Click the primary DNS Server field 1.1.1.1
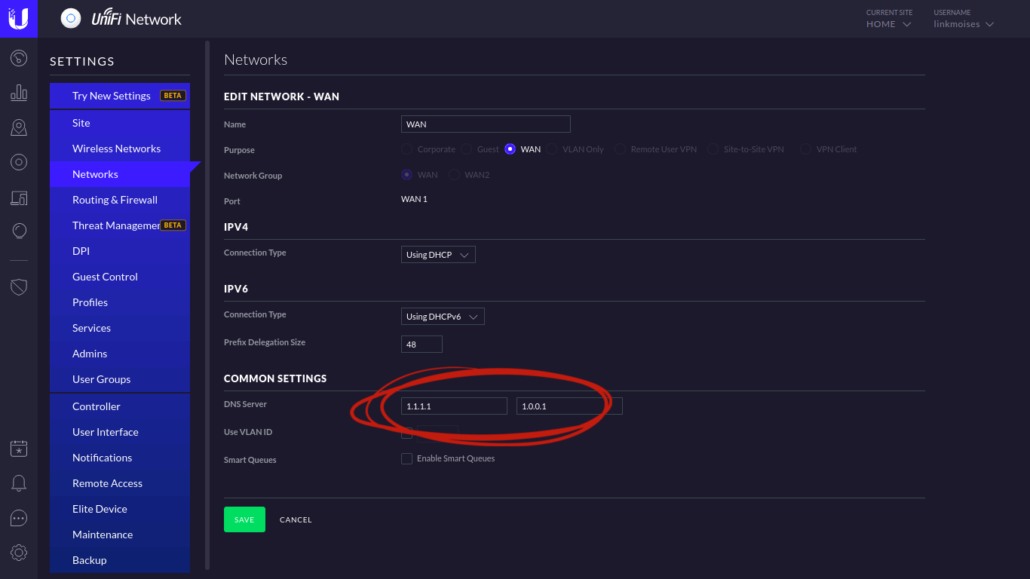Image resolution: width=1030 pixels, height=579 pixels. pos(454,406)
